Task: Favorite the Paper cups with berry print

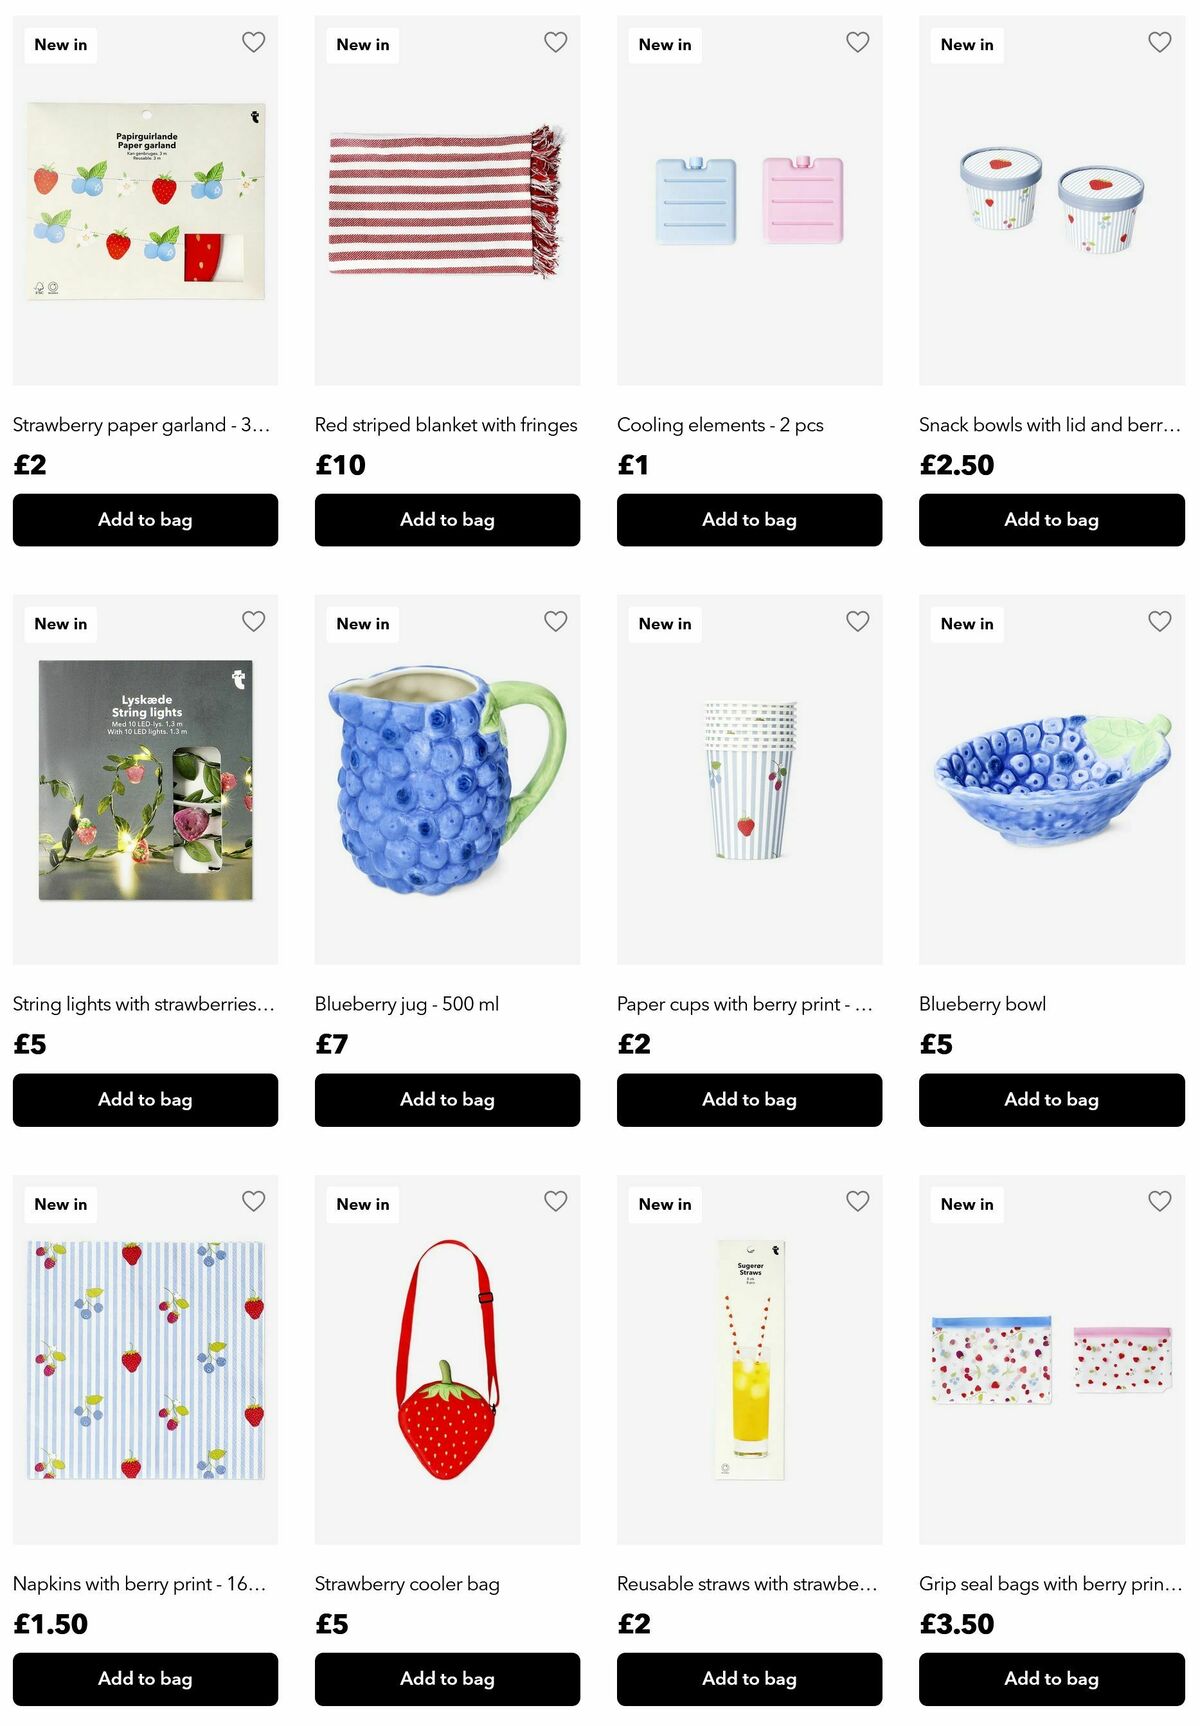Action: pyautogui.click(x=858, y=621)
